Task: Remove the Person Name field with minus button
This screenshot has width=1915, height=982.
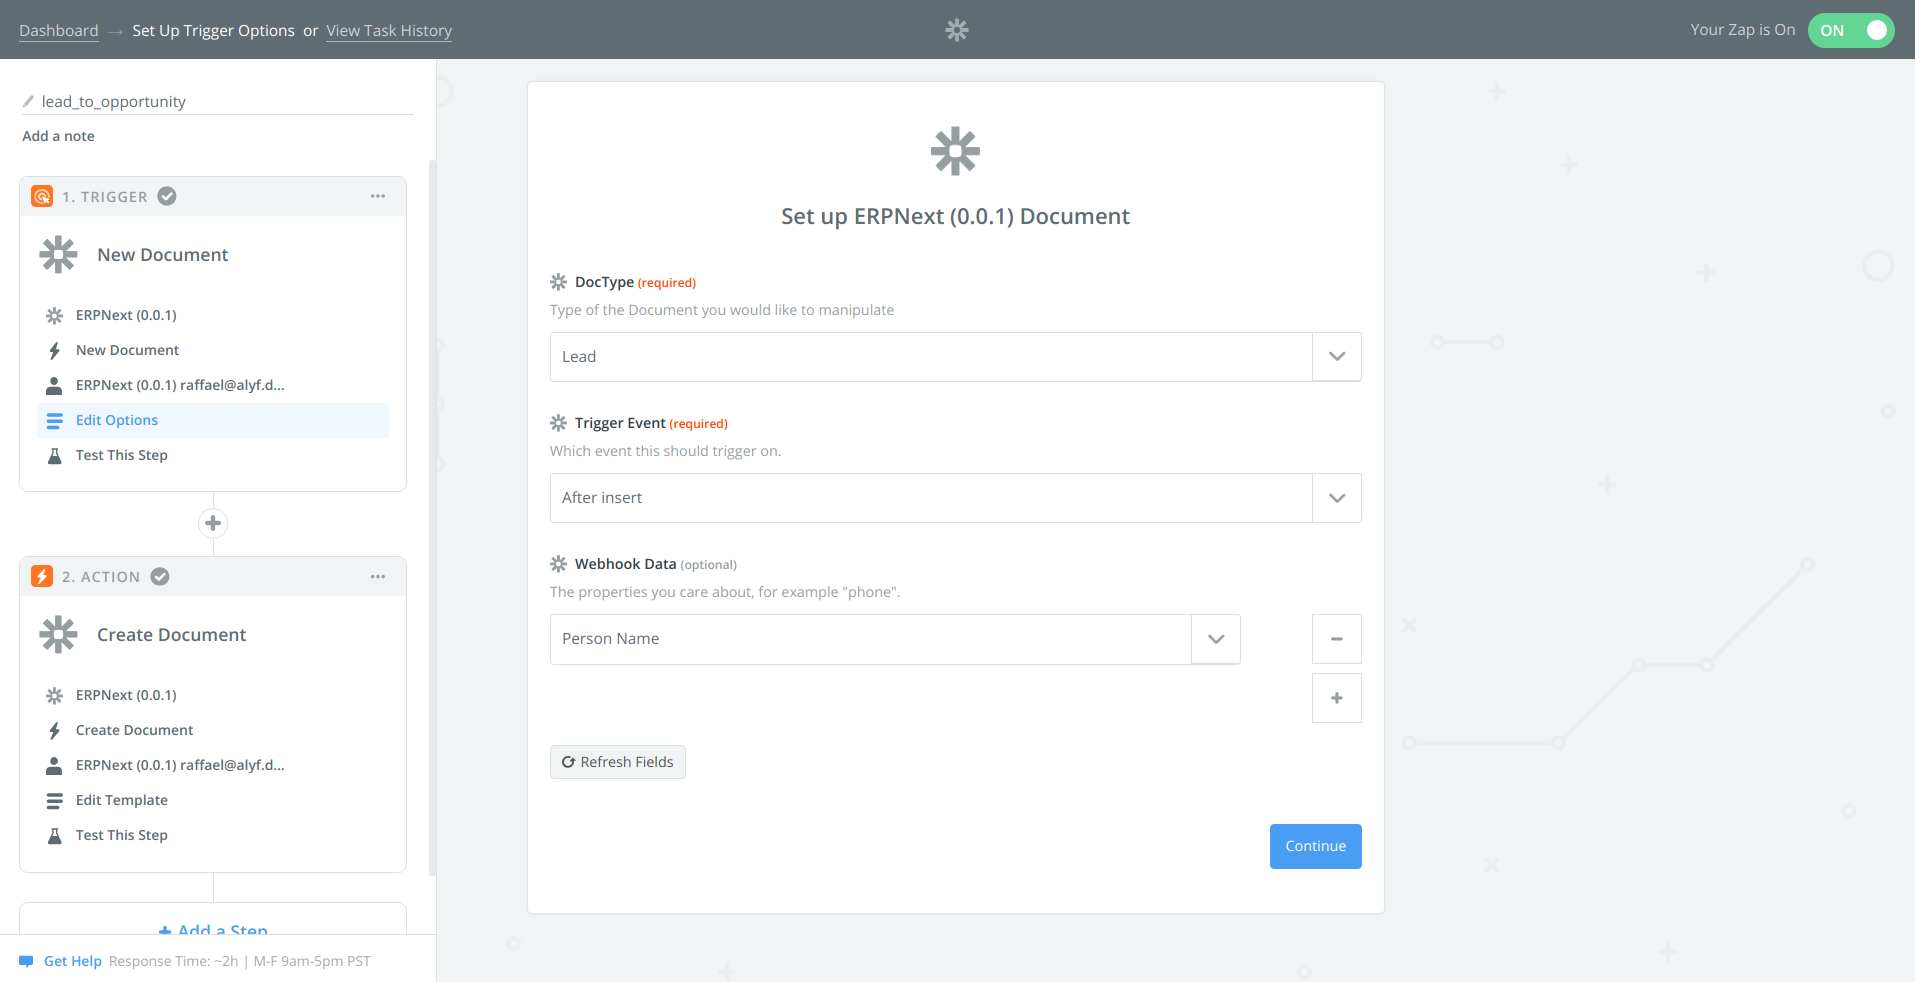Action: click(1337, 639)
